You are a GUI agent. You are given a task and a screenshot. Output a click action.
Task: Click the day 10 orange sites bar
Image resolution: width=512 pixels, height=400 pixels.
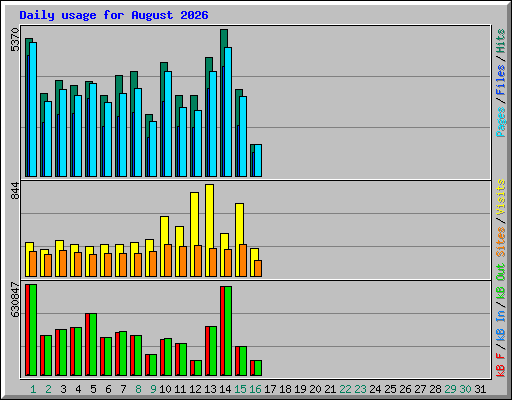pos(168,261)
